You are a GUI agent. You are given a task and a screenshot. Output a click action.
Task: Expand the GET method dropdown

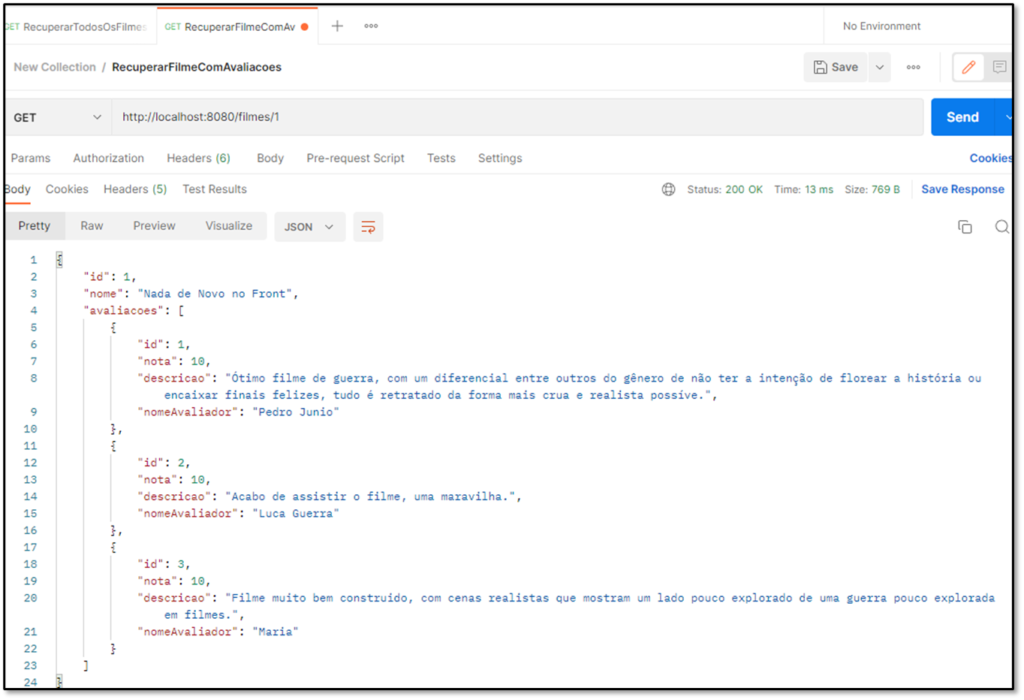57,117
